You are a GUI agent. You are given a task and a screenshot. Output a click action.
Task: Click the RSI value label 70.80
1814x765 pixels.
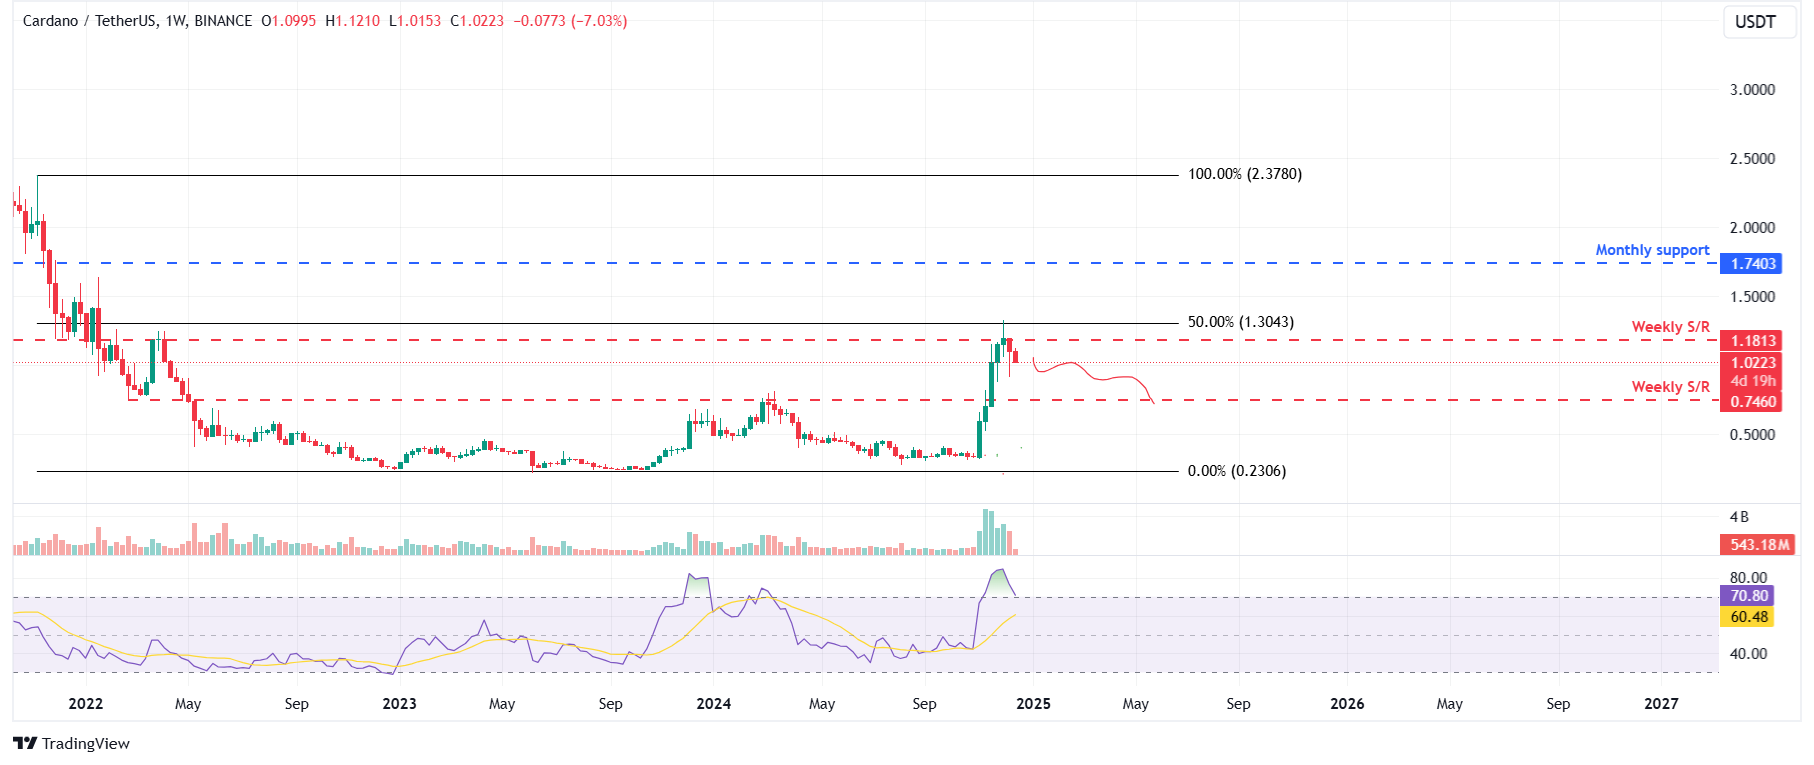[x=1749, y=596]
